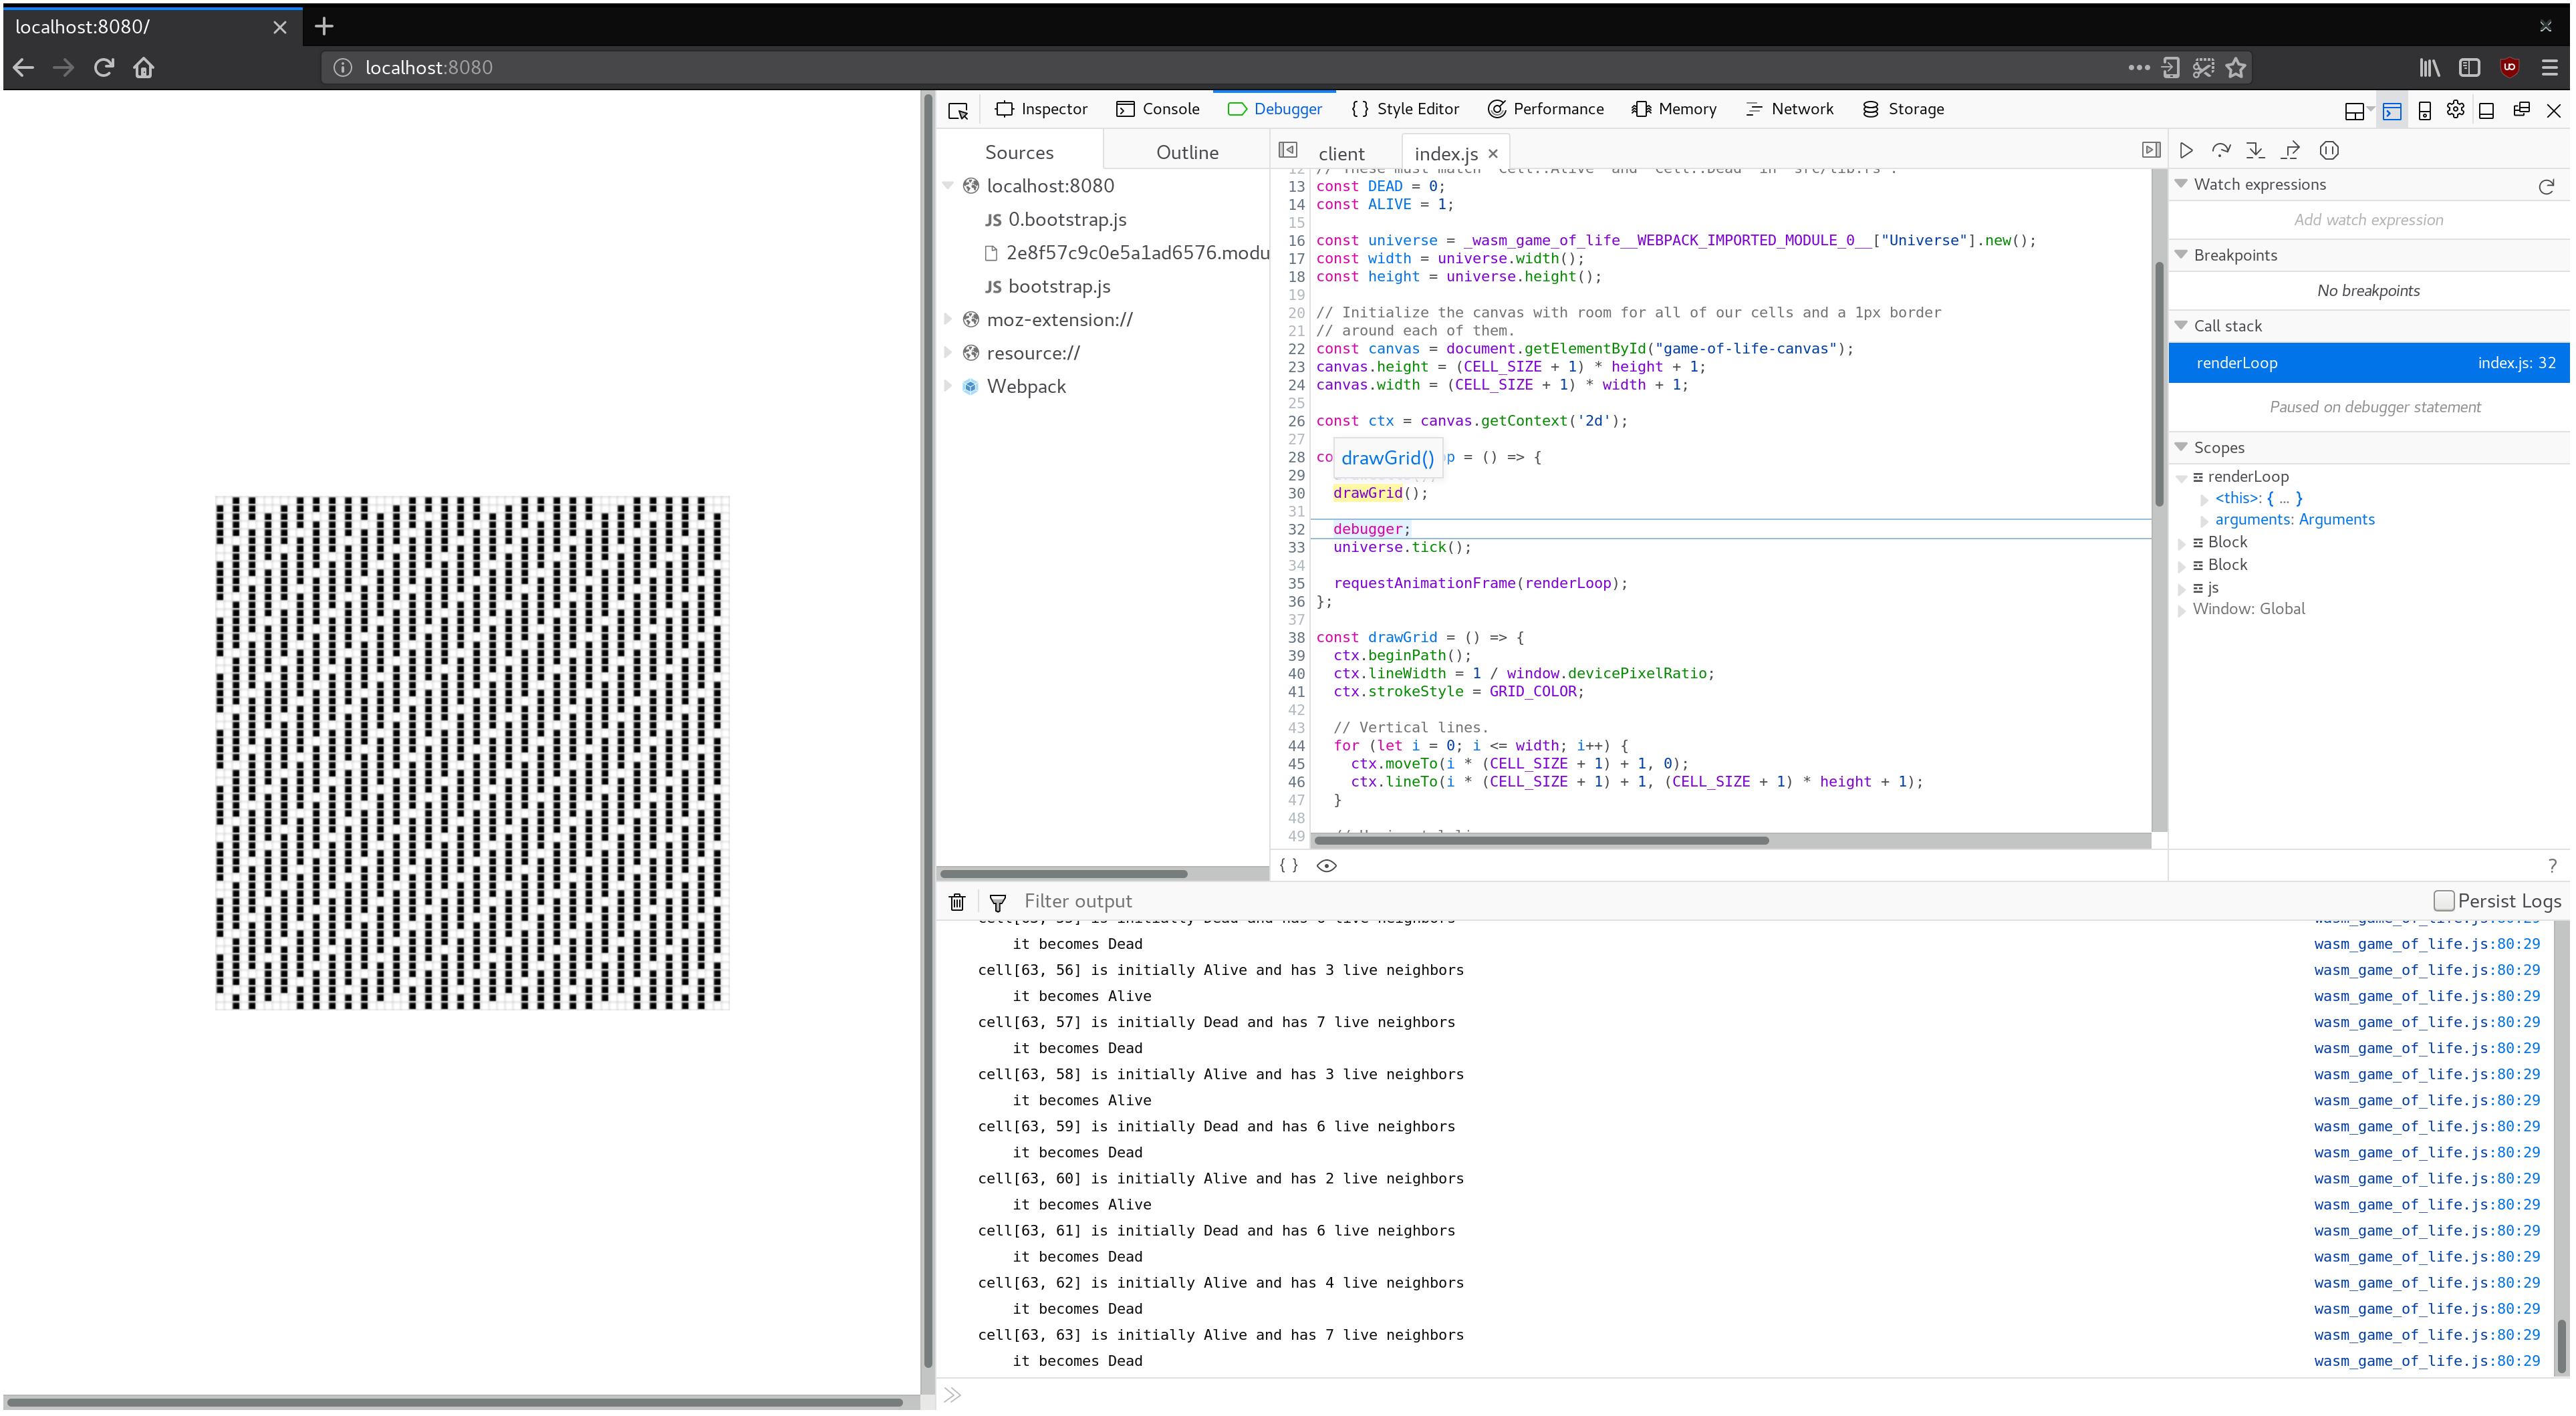This screenshot has width=2576, height=1416.
Task: Click the Clear console output icon
Action: 958,900
